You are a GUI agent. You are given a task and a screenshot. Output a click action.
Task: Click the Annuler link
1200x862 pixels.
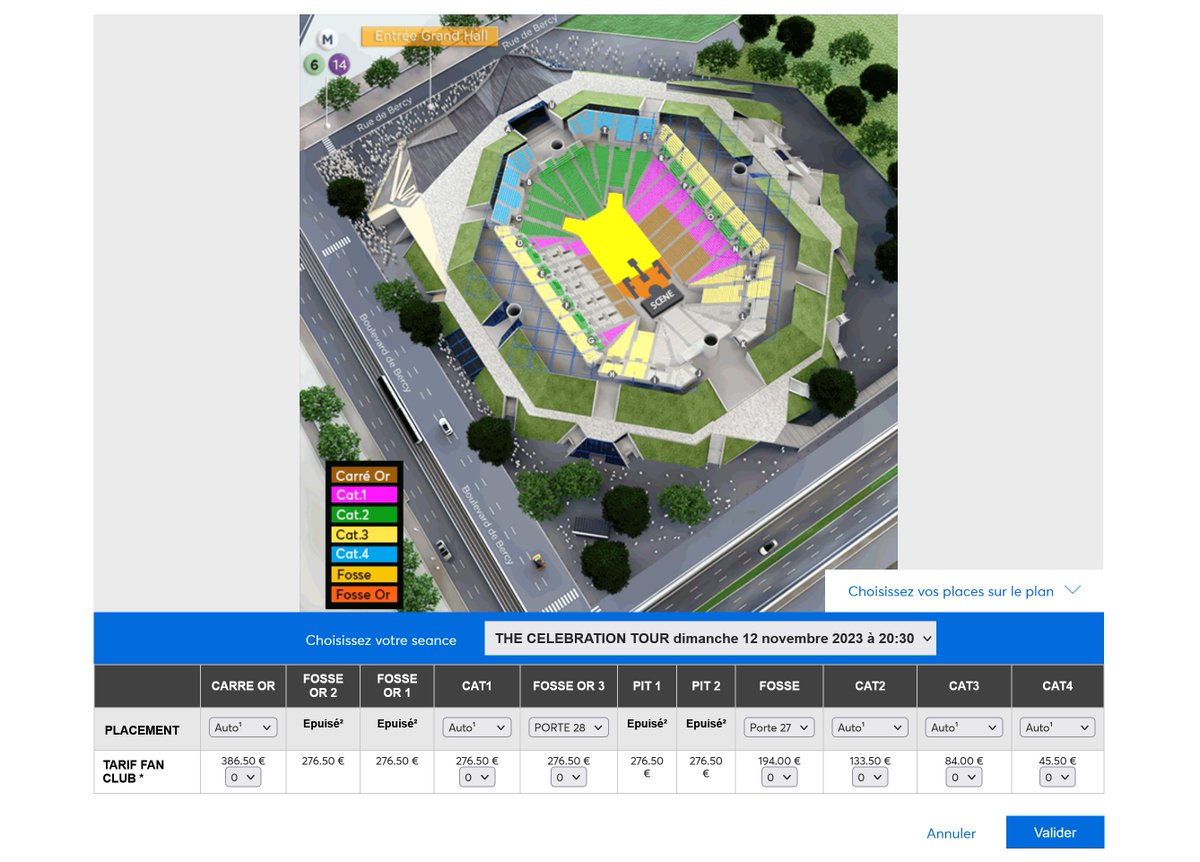click(x=951, y=833)
